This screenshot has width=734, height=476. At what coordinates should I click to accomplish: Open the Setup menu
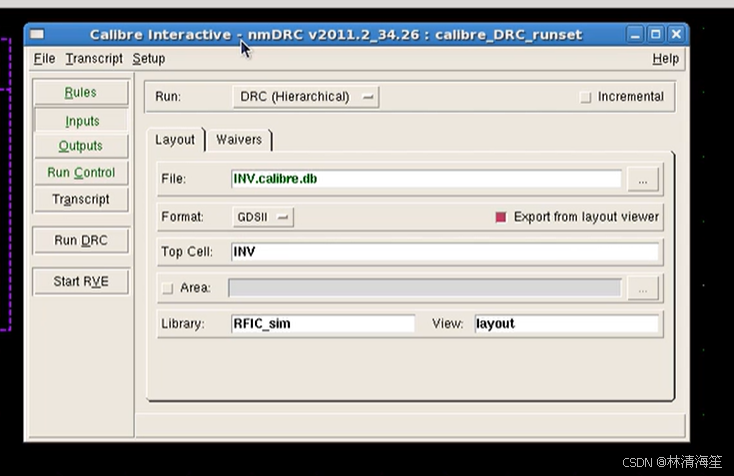coord(149,59)
